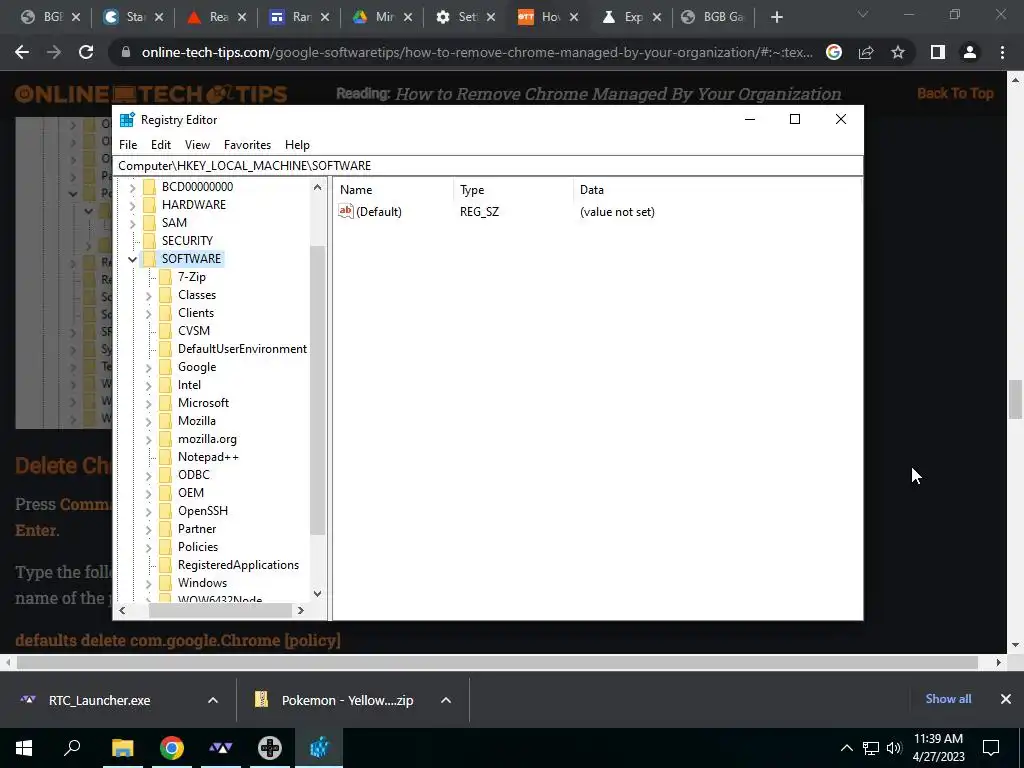Screen dimensions: 1024x768
Task: Click Registry Editor icon on taskbar
Action: (x=319, y=748)
